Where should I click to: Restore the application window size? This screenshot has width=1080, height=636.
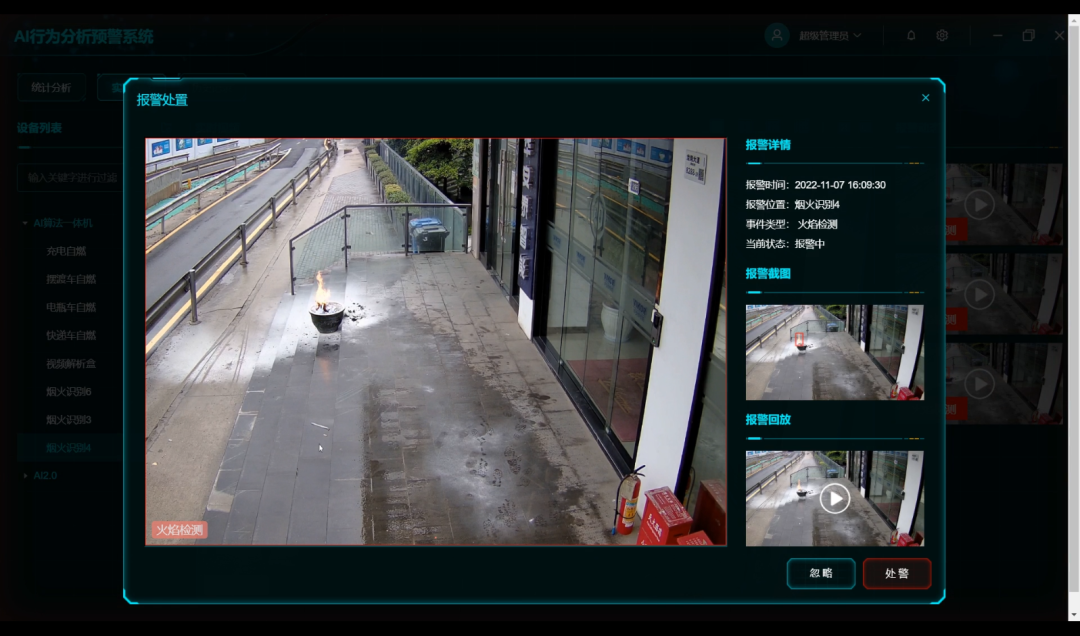click(x=1028, y=35)
